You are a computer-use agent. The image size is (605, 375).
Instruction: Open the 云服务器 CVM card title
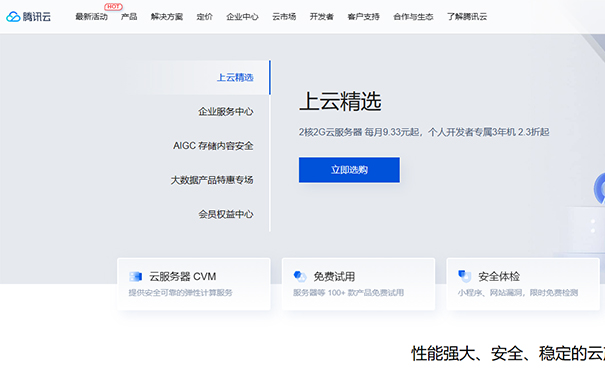point(183,277)
